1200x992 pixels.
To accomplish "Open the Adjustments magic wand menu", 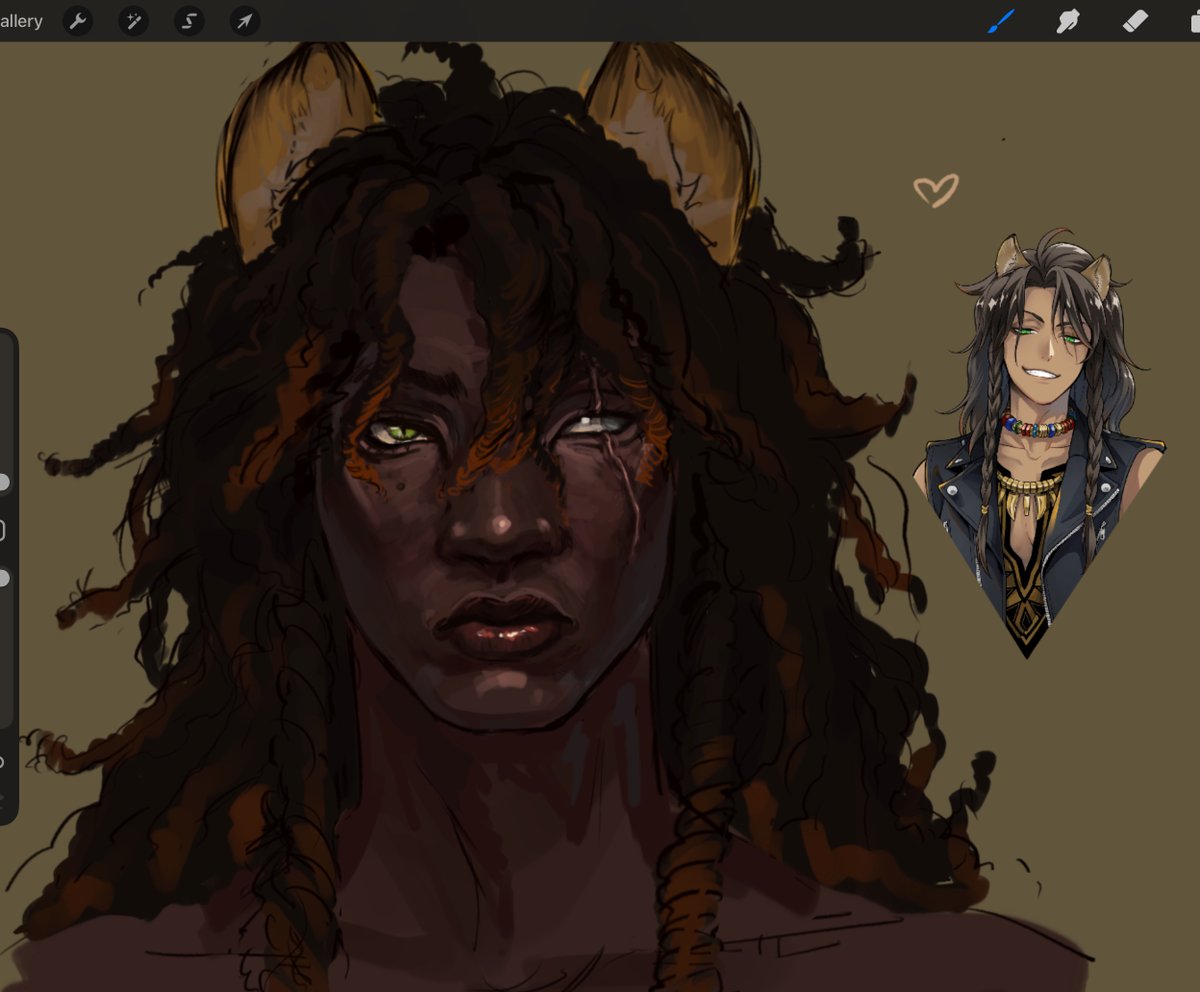I will 133,21.
